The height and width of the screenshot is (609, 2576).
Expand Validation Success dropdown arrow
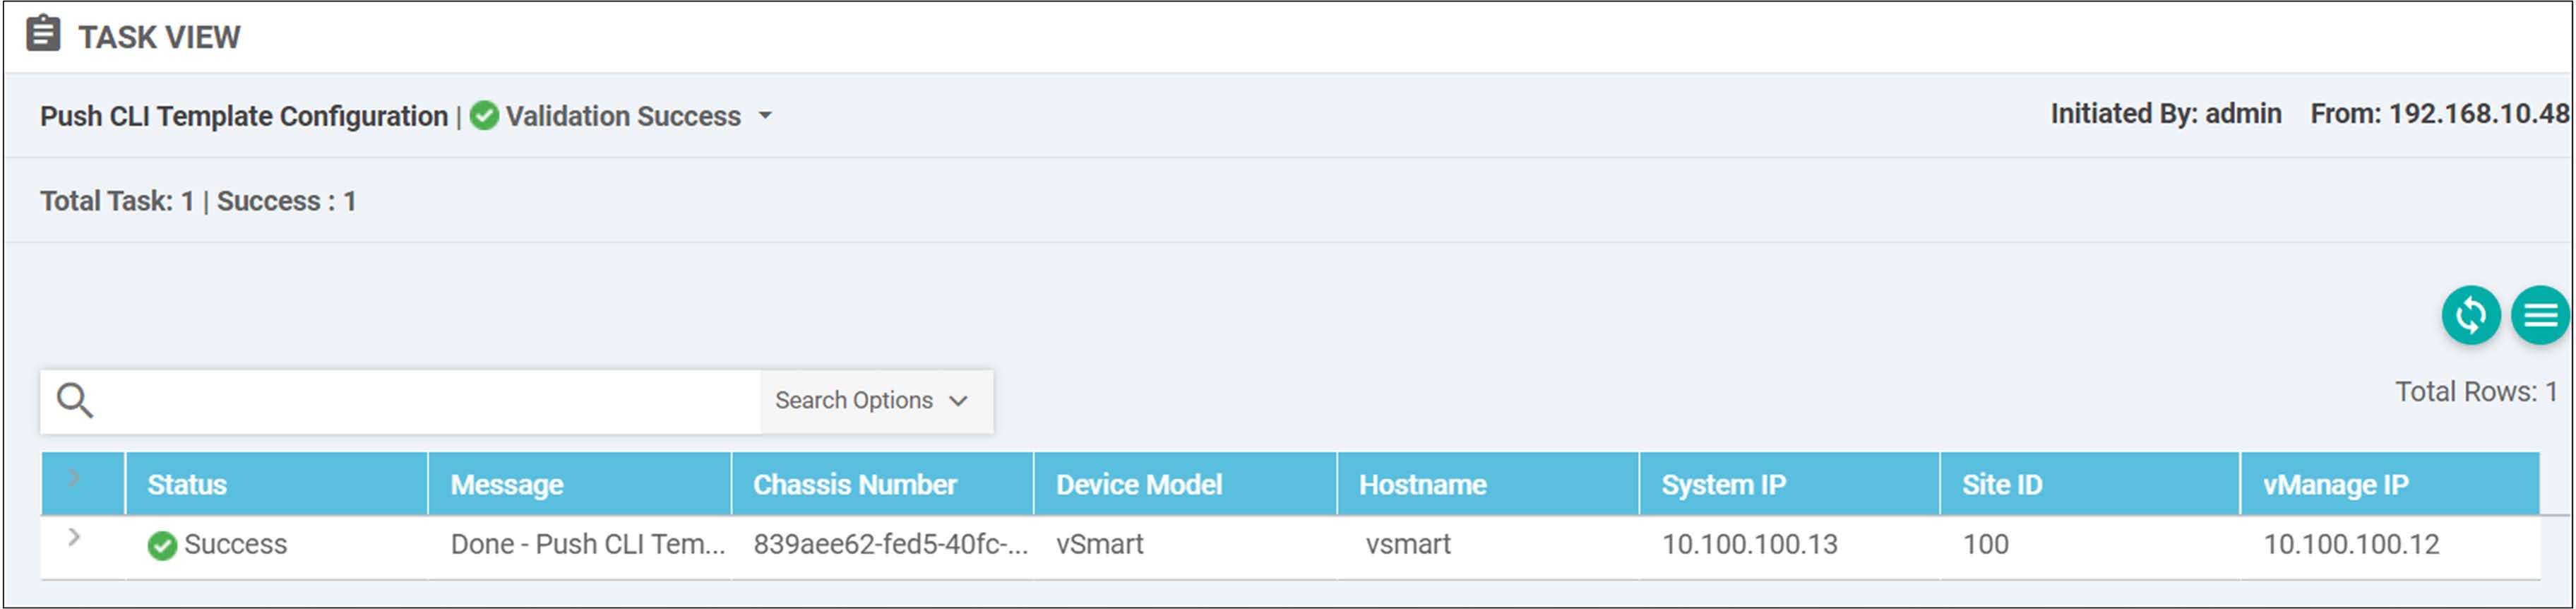click(x=765, y=116)
